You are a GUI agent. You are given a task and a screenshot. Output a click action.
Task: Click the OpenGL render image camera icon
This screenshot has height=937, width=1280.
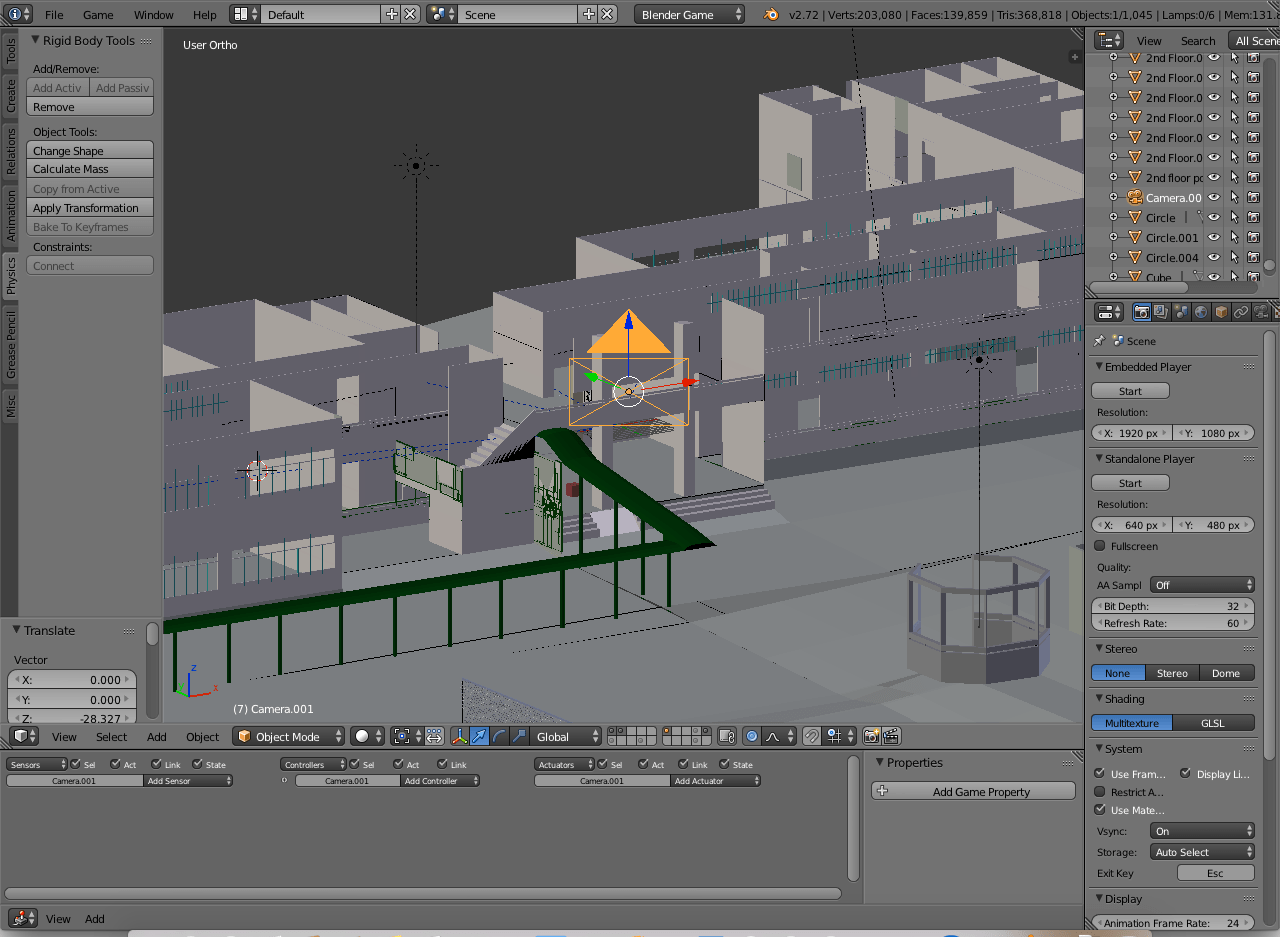871,736
